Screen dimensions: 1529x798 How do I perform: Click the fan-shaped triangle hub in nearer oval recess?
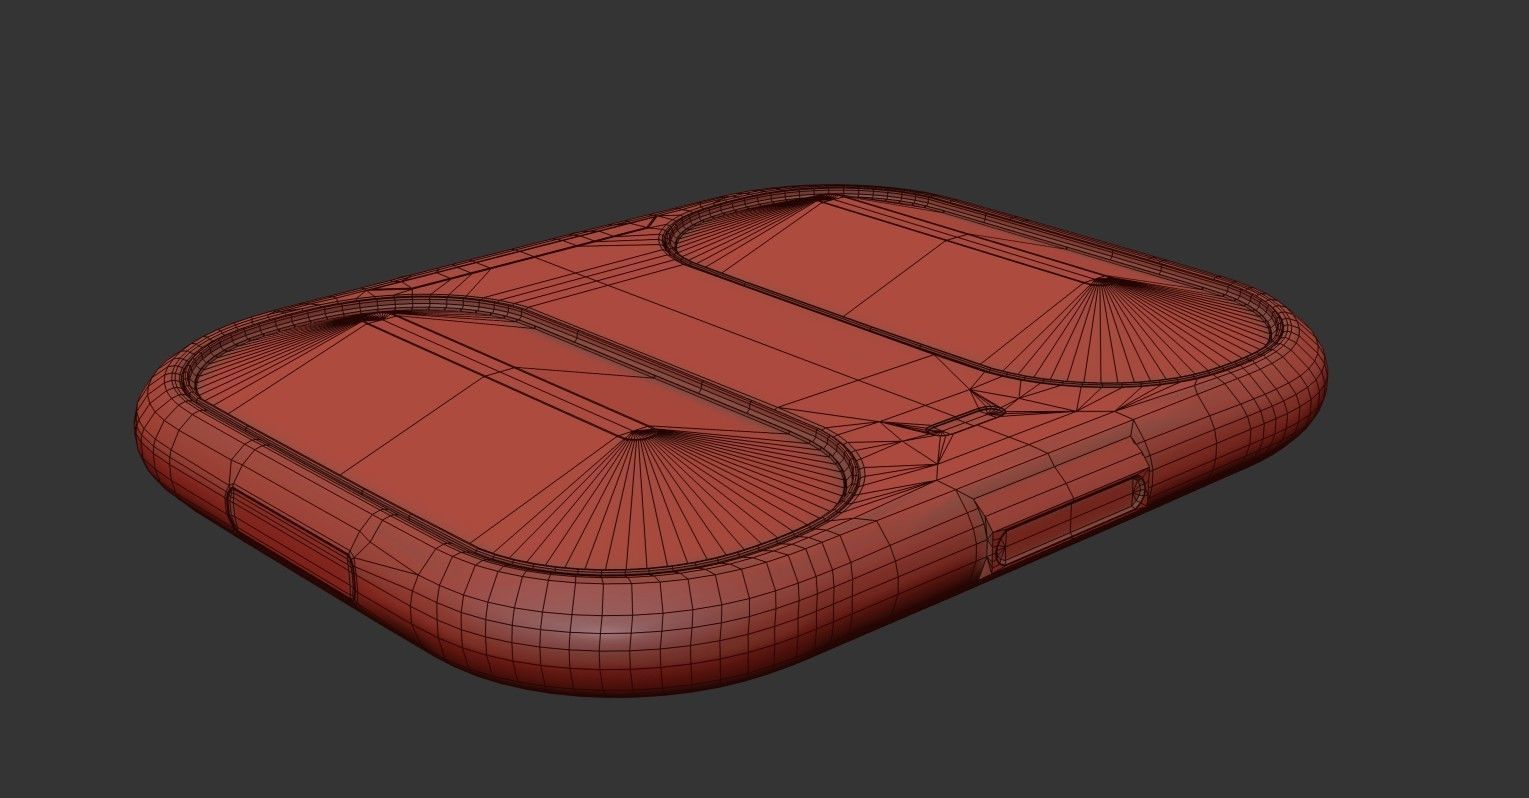(640, 435)
